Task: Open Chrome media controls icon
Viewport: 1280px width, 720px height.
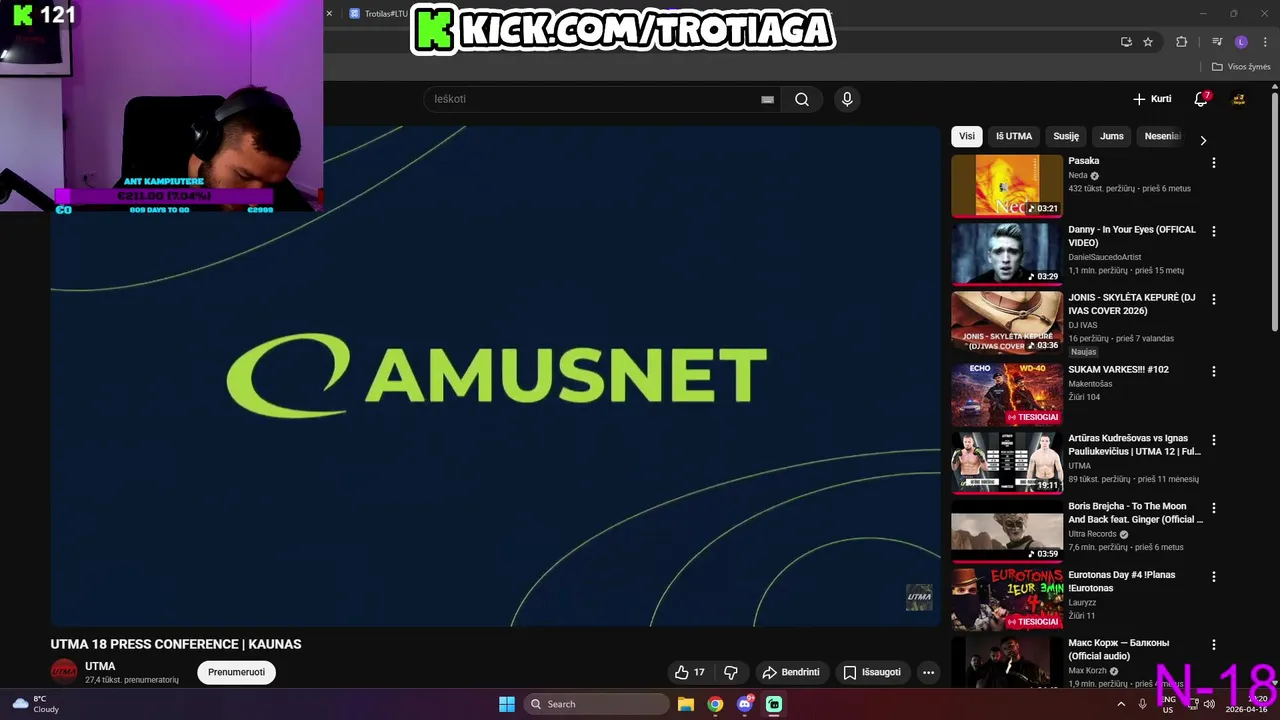Action: (1217, 42)
